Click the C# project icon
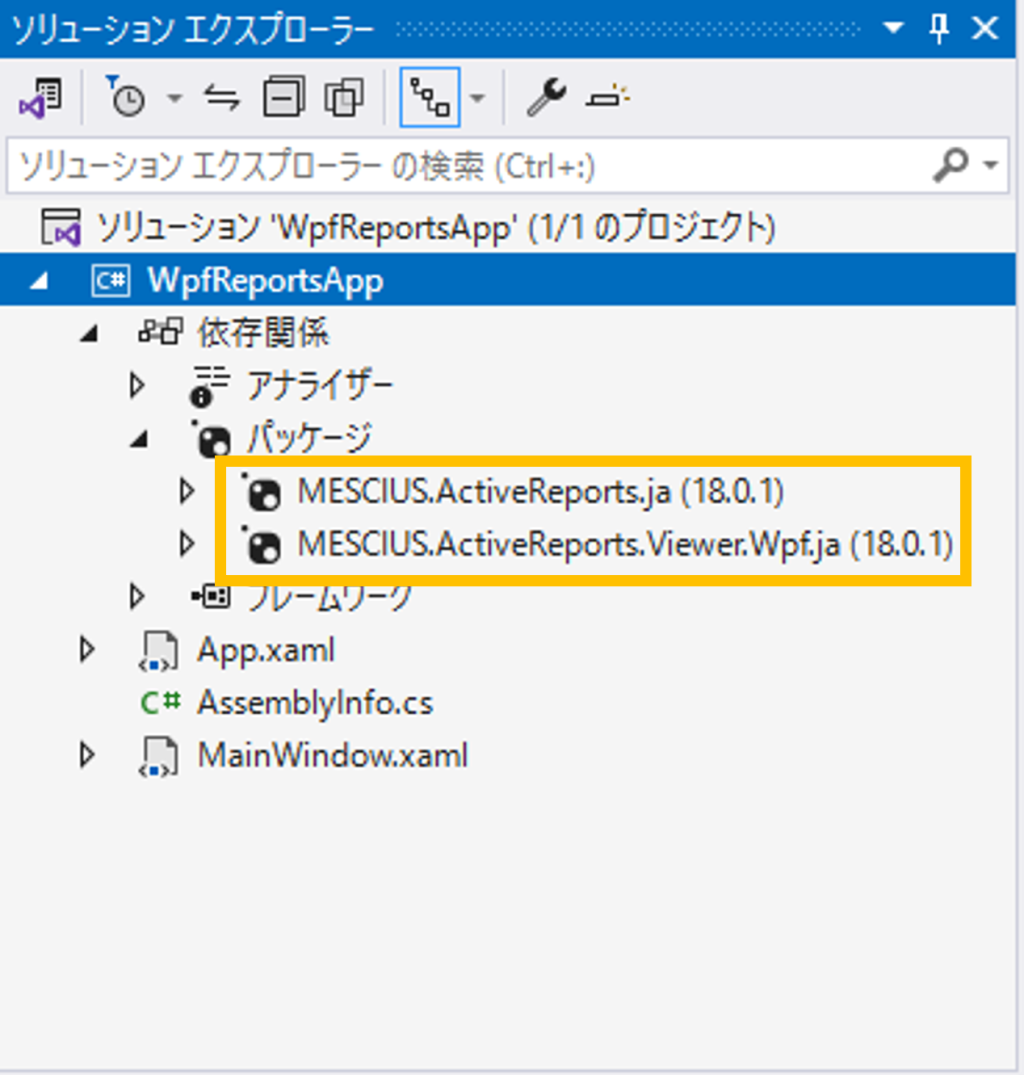 [x=111, y=280]
